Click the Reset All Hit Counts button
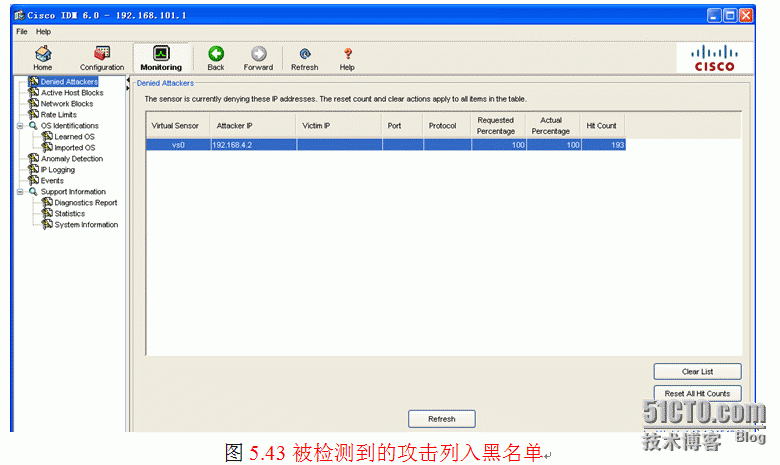780x465 pixels. click(697, 393)
